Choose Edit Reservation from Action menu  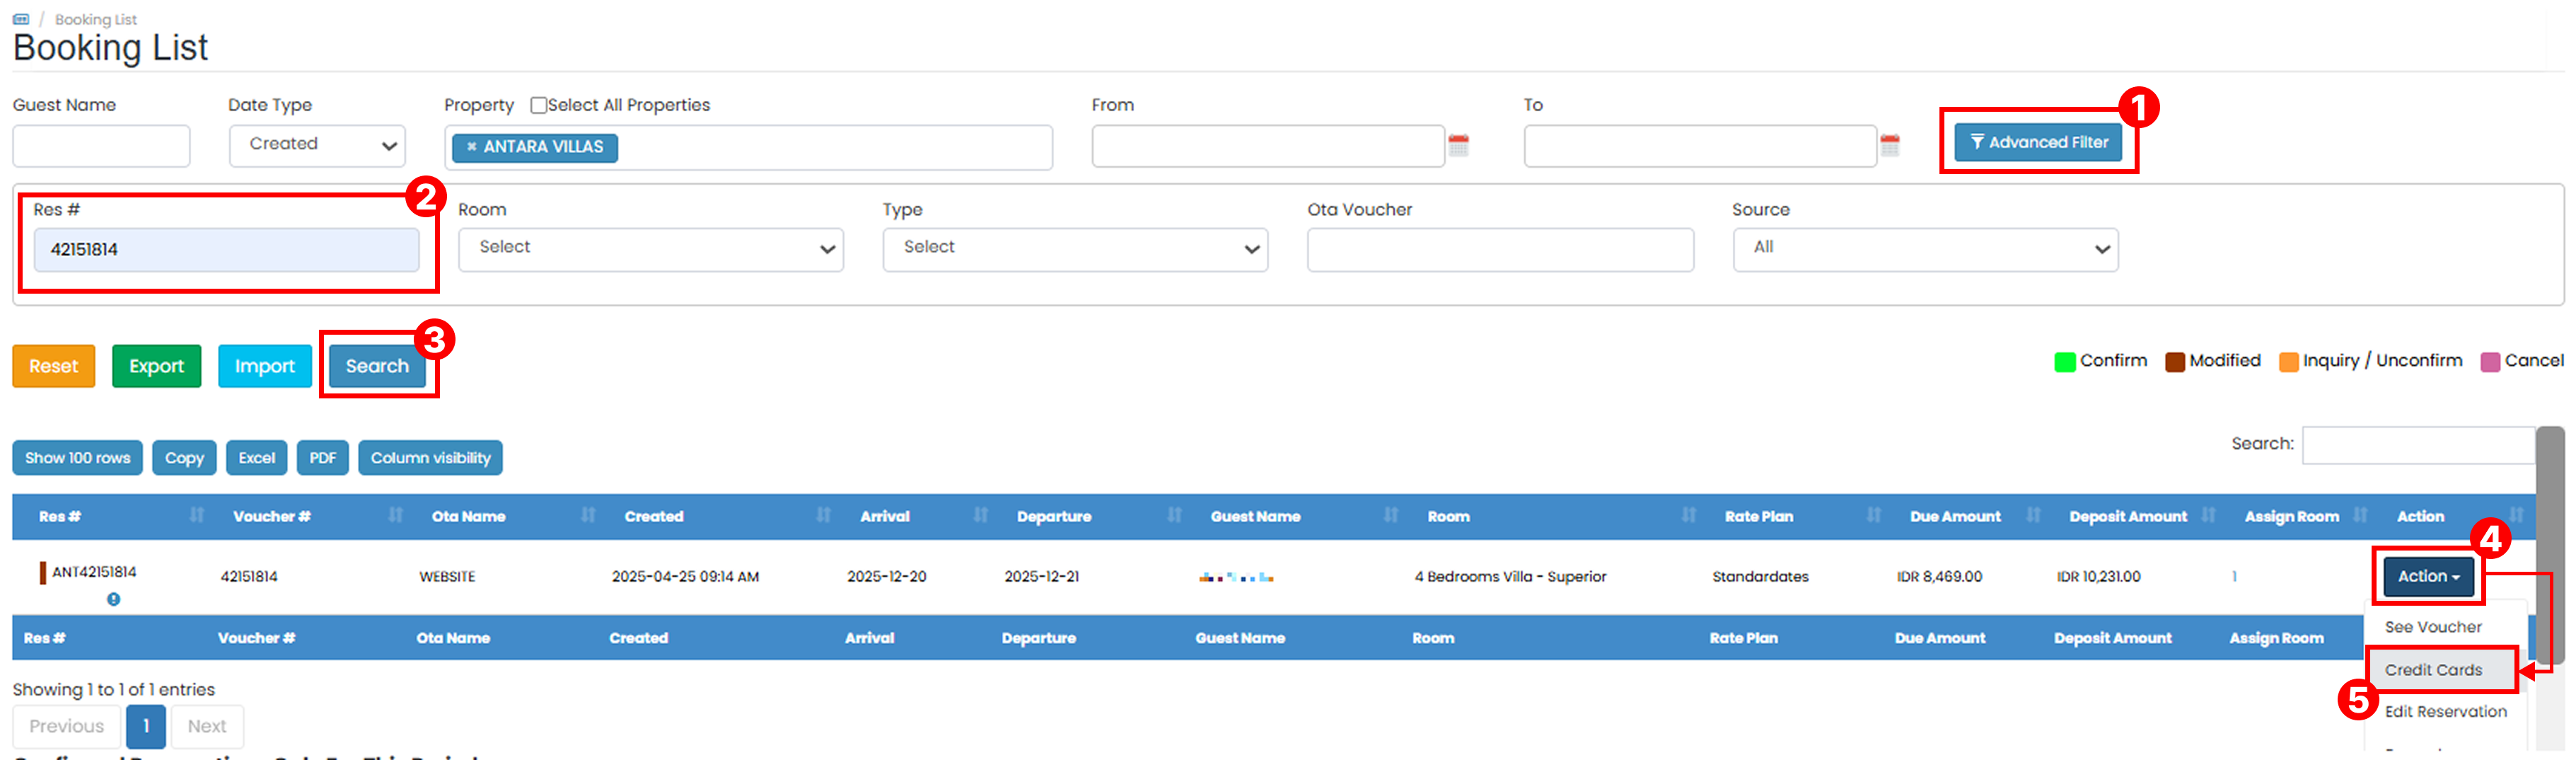[x=2446, y=712]
